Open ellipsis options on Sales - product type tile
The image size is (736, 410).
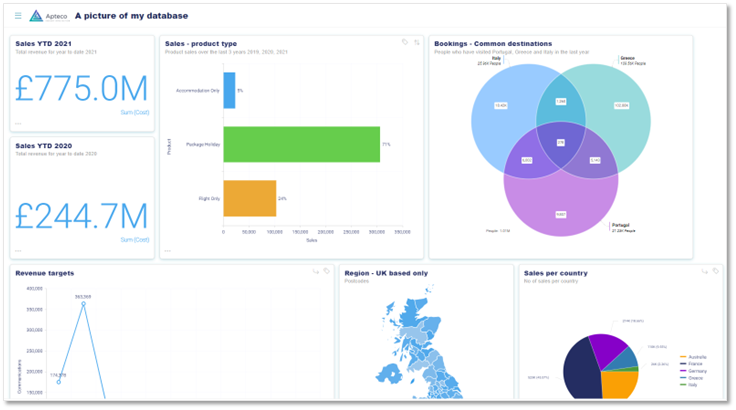168,250
